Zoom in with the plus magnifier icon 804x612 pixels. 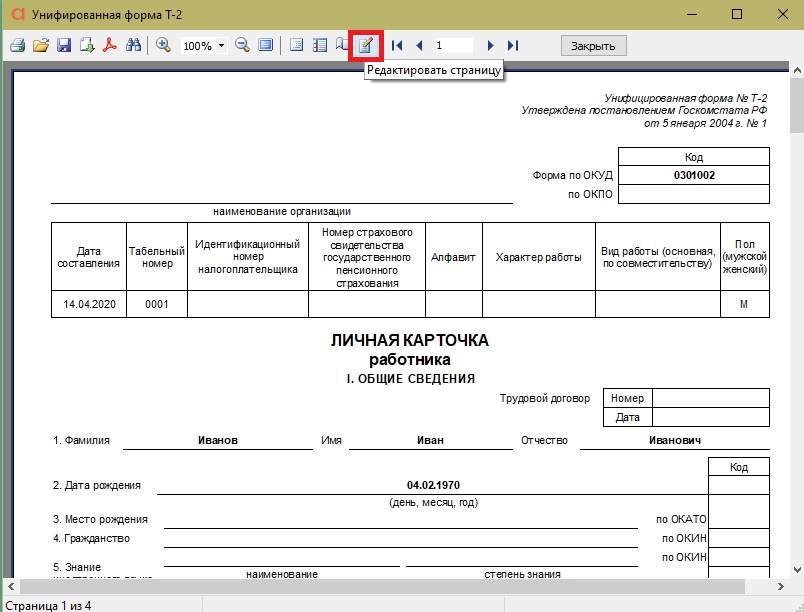164,45
